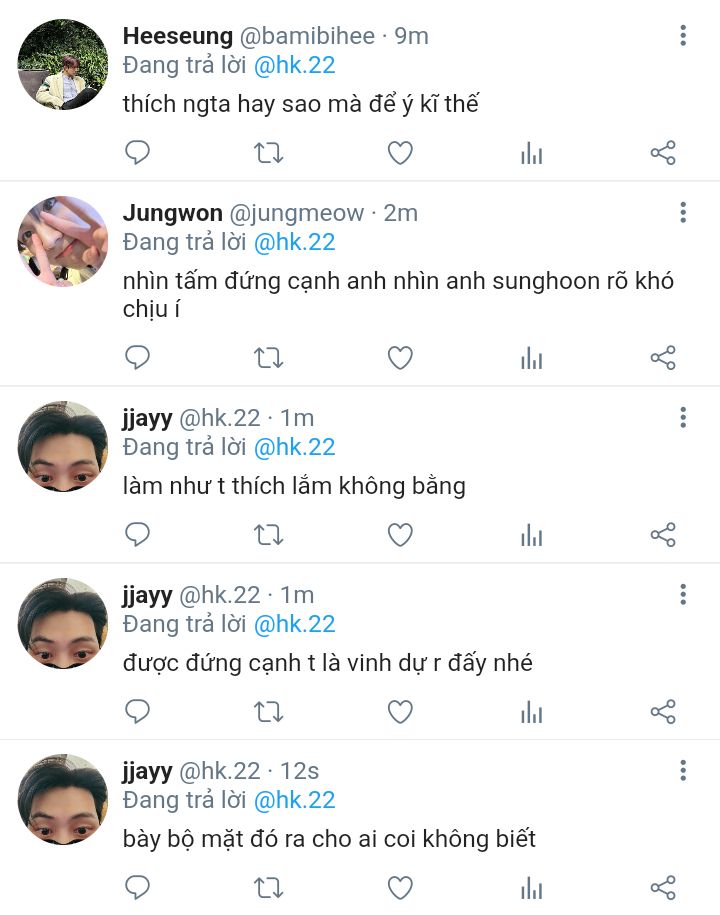Reply to Jungwon's tweet

tap(137, 358)
